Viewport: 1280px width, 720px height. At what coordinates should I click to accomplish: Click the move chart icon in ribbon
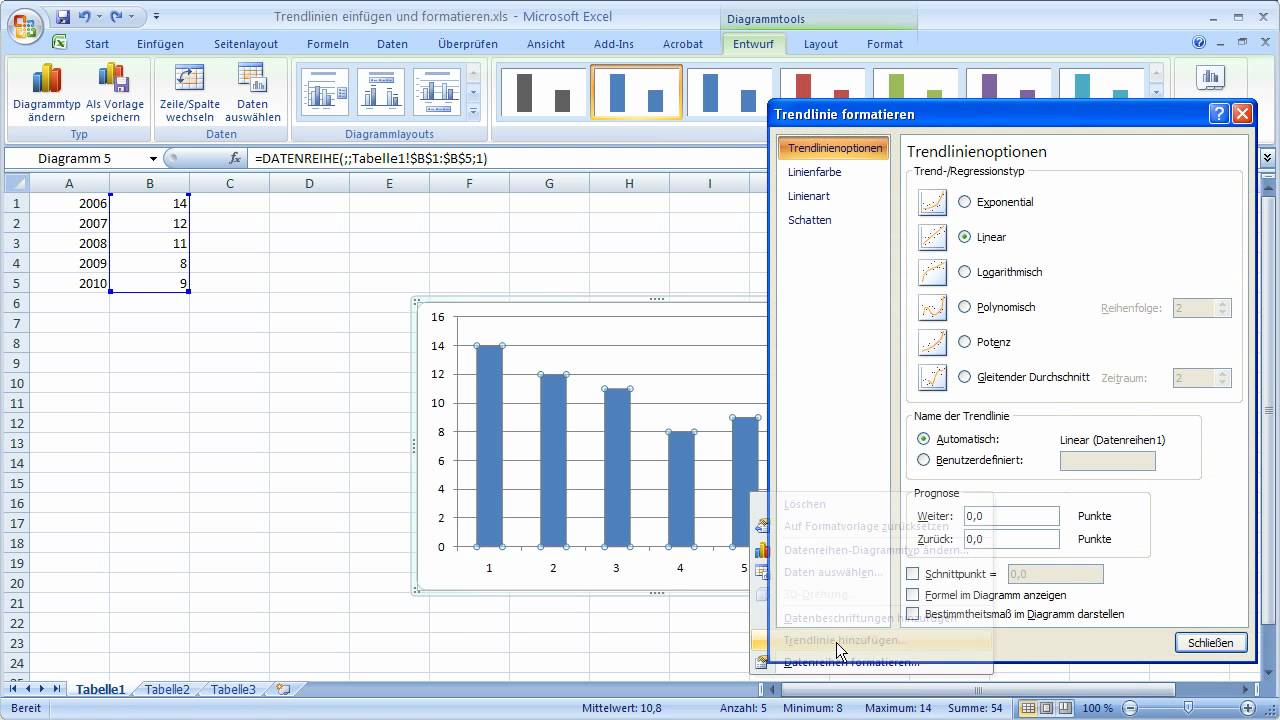click(x=1211, y=77)
